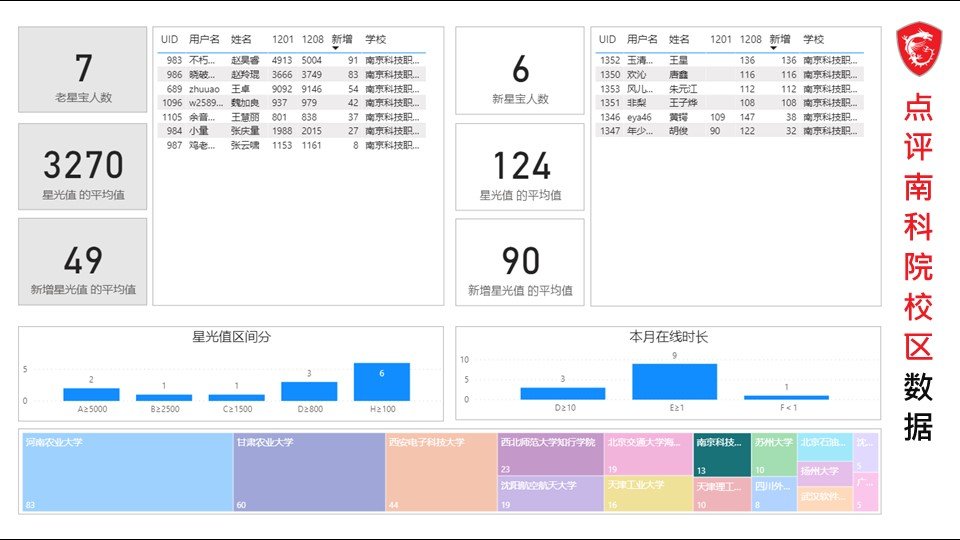The image size is (960, 540).
Task: Click the 姓名 column header in the zhuuao table
Action: tap(242, 39)
